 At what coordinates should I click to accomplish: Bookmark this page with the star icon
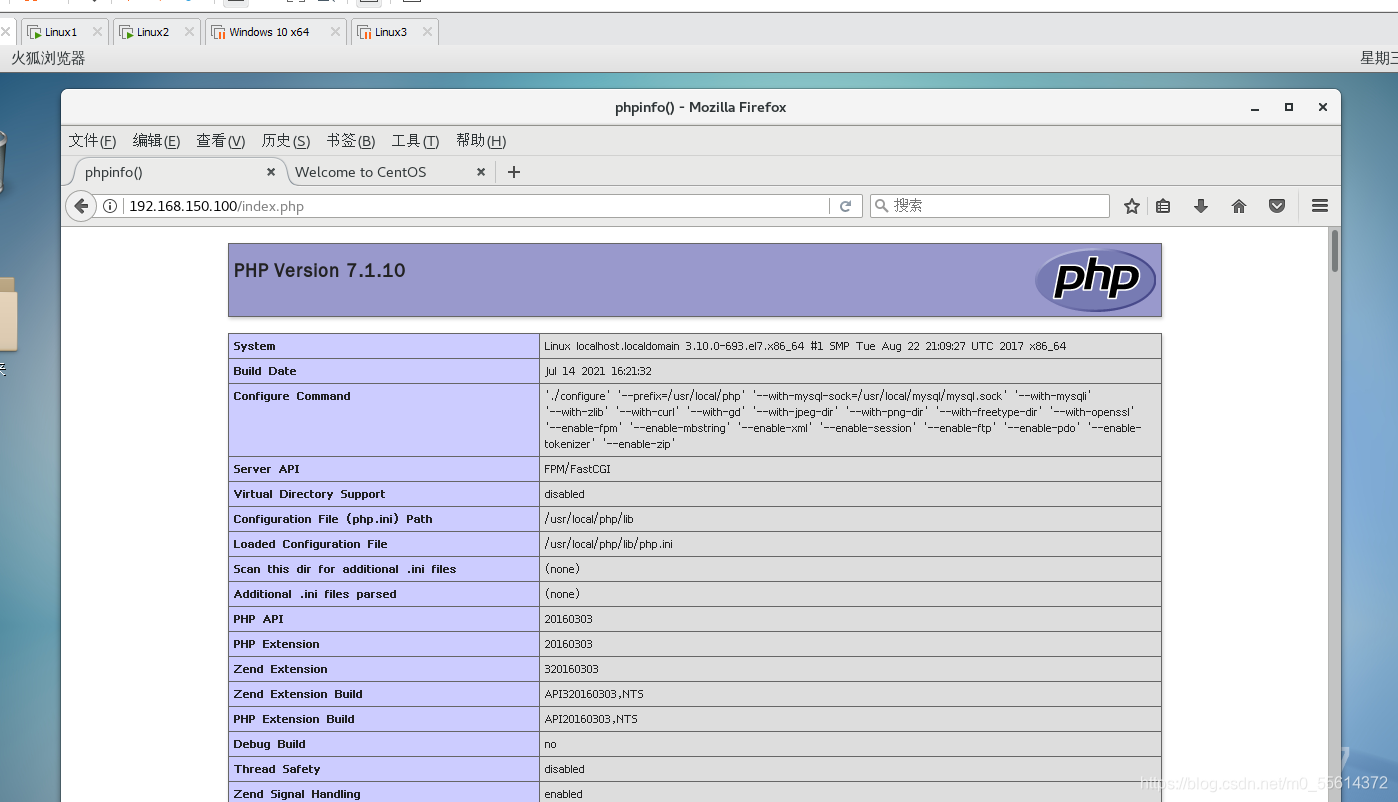[x=1131, y=206]
